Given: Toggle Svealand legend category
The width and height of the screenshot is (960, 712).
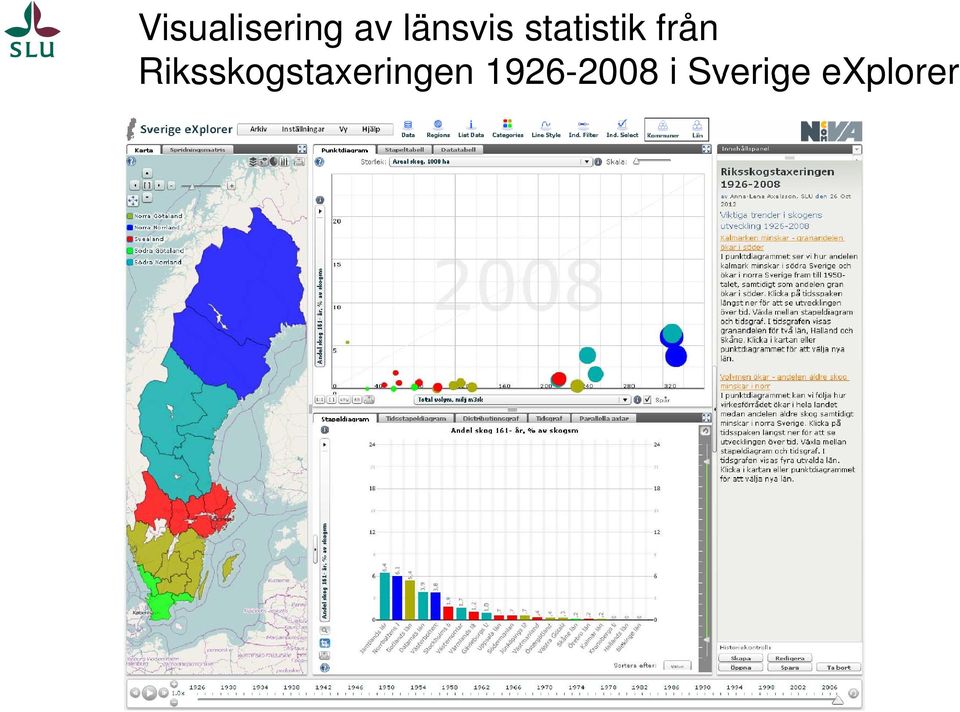Looking at the screenshot, I should pyautogui.click(x=145, y=239).
